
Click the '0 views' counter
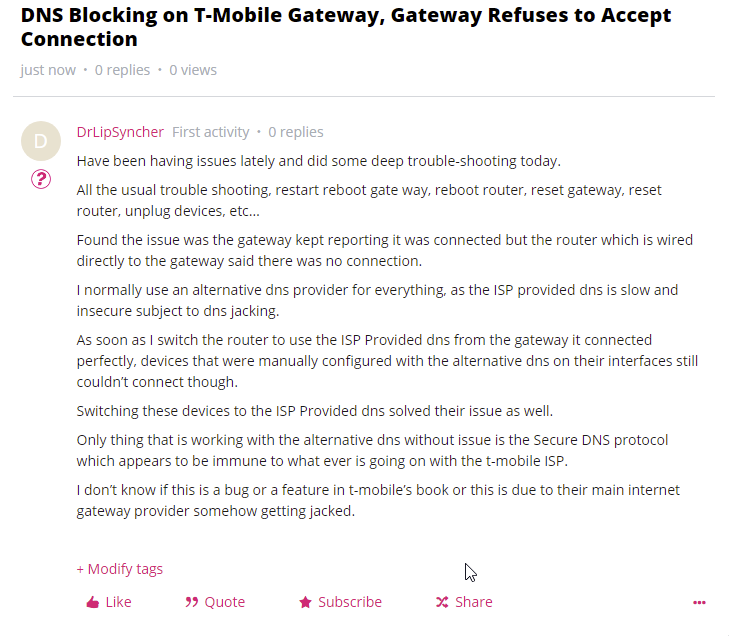[x=193, y=70]
